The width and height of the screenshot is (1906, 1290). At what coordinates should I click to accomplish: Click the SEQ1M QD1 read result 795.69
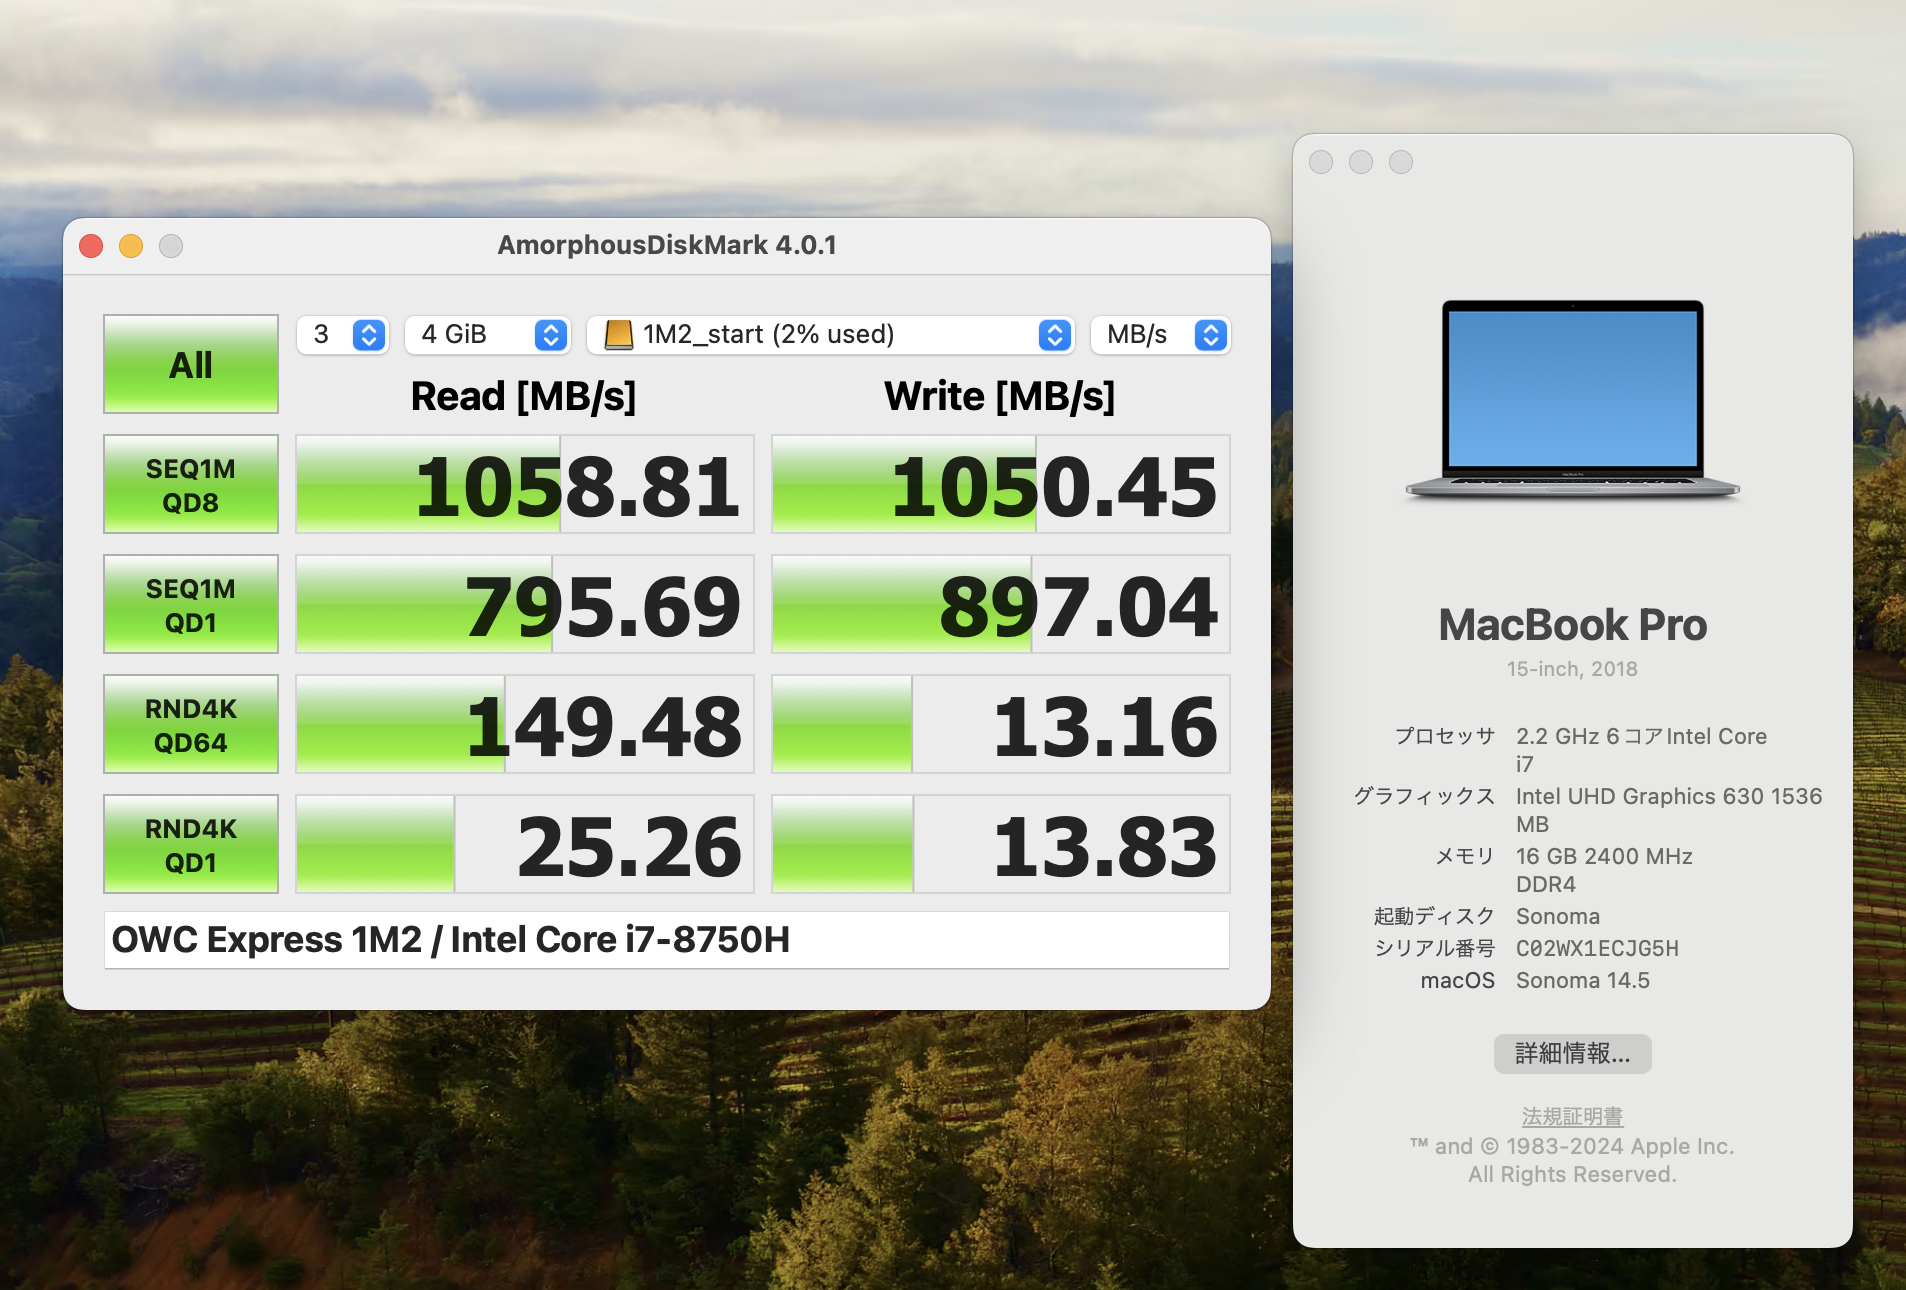click(525, 605)
